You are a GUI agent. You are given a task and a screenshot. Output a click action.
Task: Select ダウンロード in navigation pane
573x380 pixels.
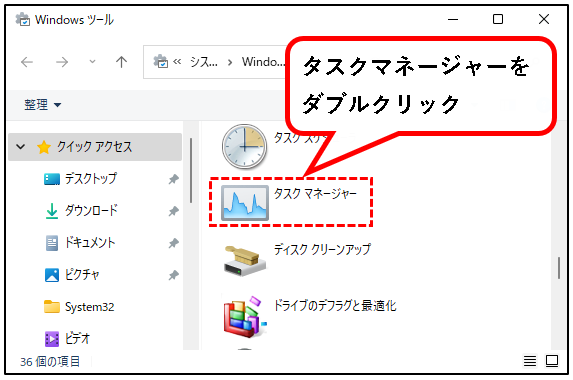point(91,210)
